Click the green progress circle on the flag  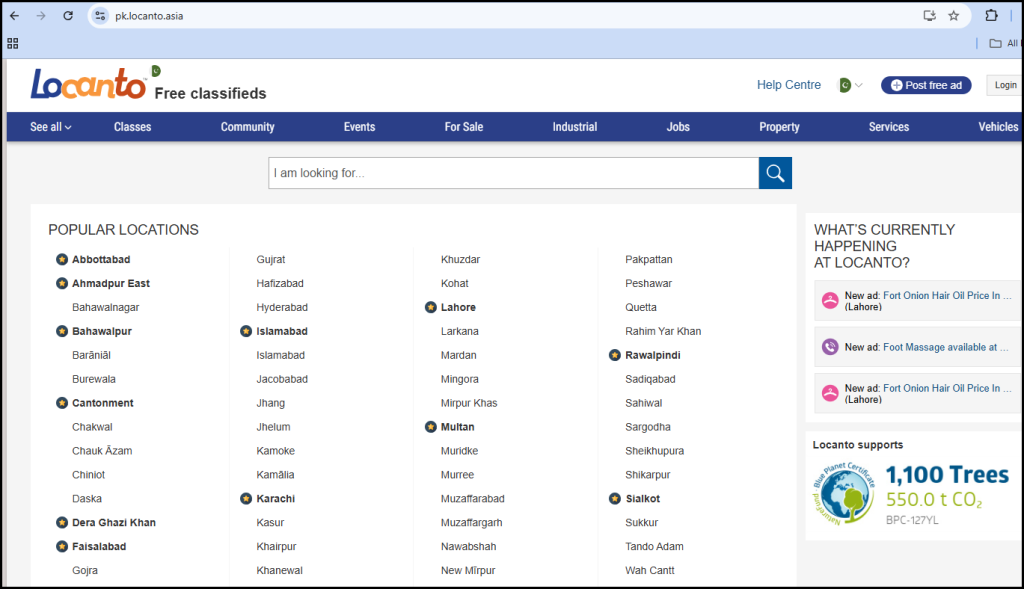click(845, 85)
